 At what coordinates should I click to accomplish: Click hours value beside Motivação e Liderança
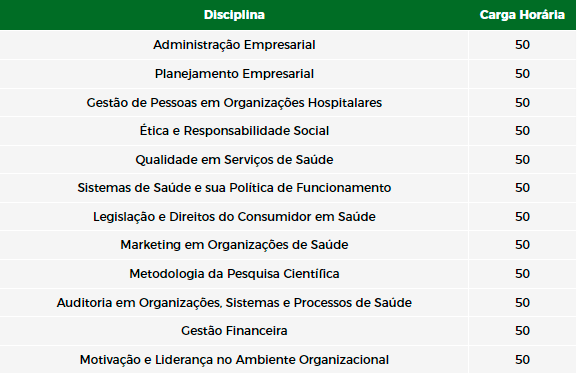point(522,360)
